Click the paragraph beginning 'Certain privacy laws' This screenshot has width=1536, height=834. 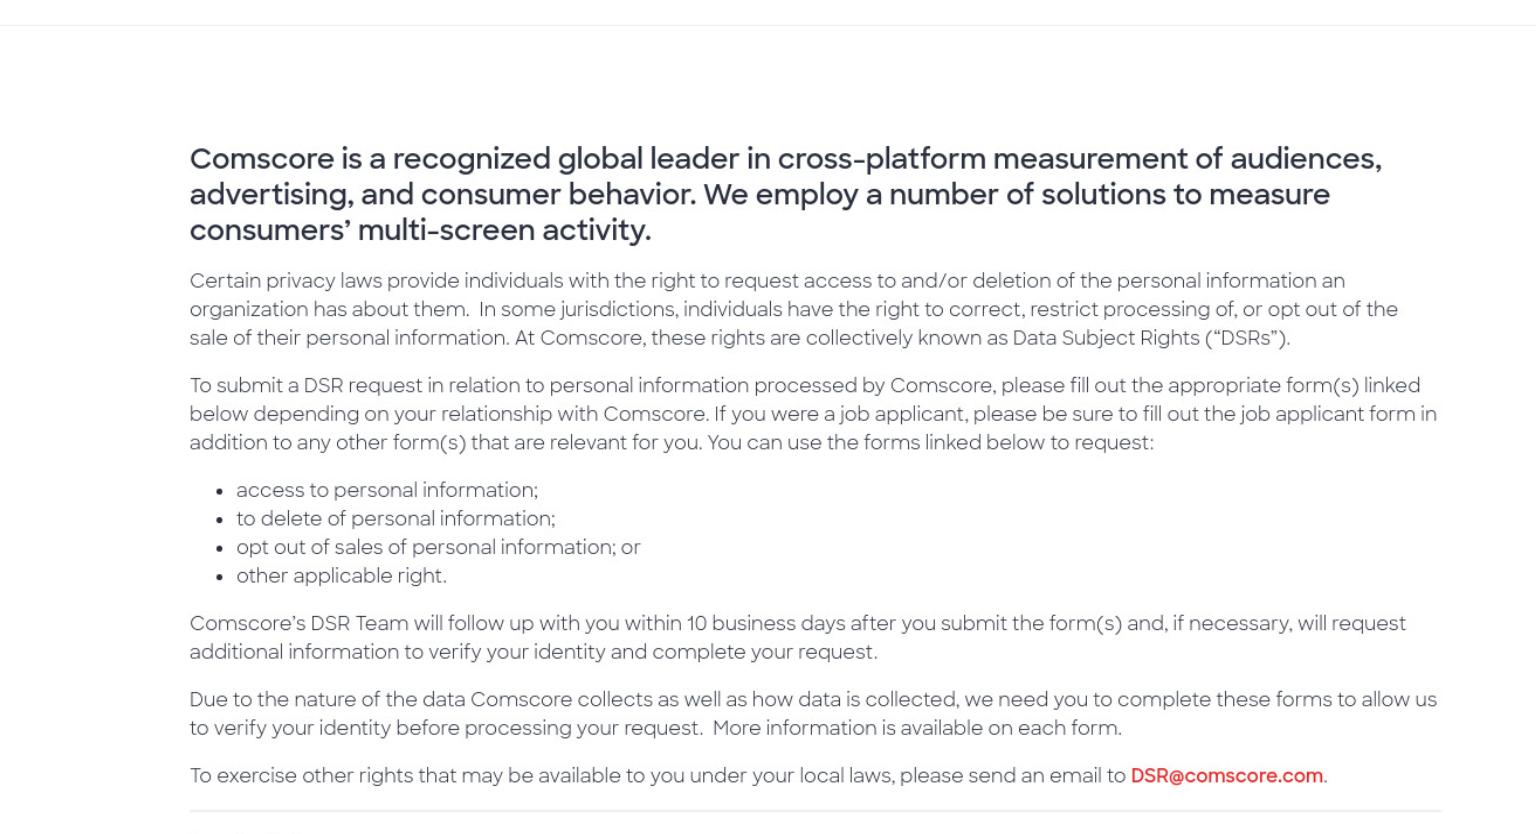coord(793,309)
